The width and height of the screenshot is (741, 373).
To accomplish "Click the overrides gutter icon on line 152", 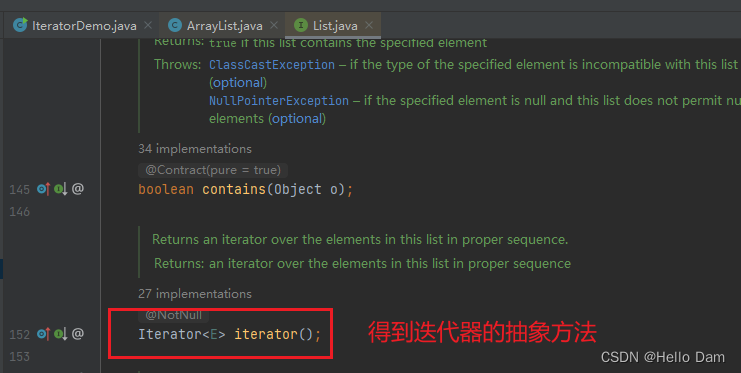I will pos(43,334).
